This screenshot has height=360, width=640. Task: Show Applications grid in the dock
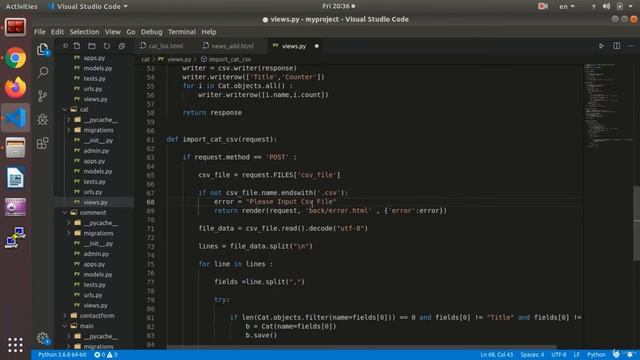pos(16,345)
